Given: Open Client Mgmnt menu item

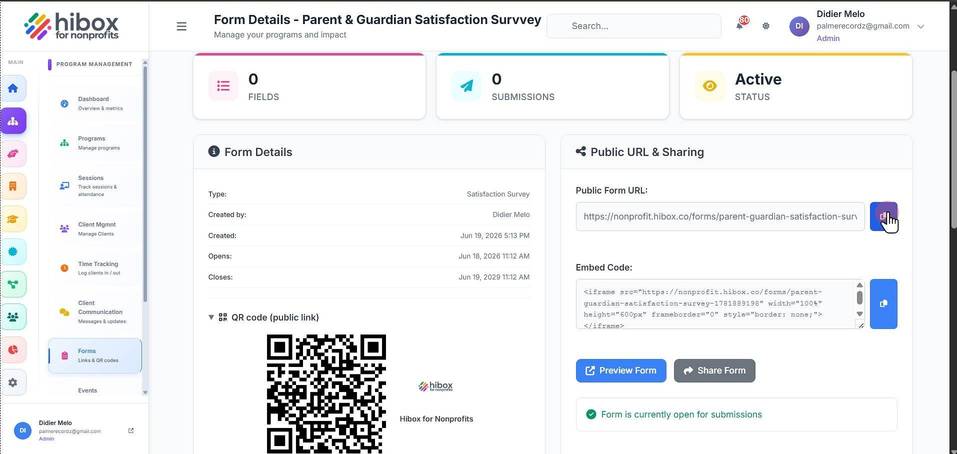Looking at the screenshot, I should 93,229.
